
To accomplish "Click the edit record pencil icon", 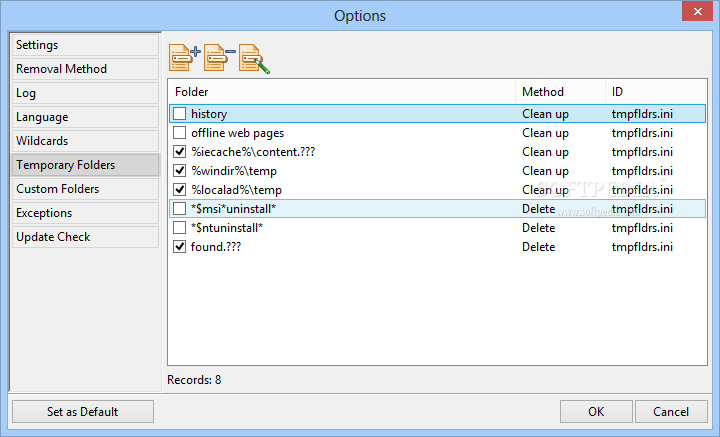I will 254,59.
